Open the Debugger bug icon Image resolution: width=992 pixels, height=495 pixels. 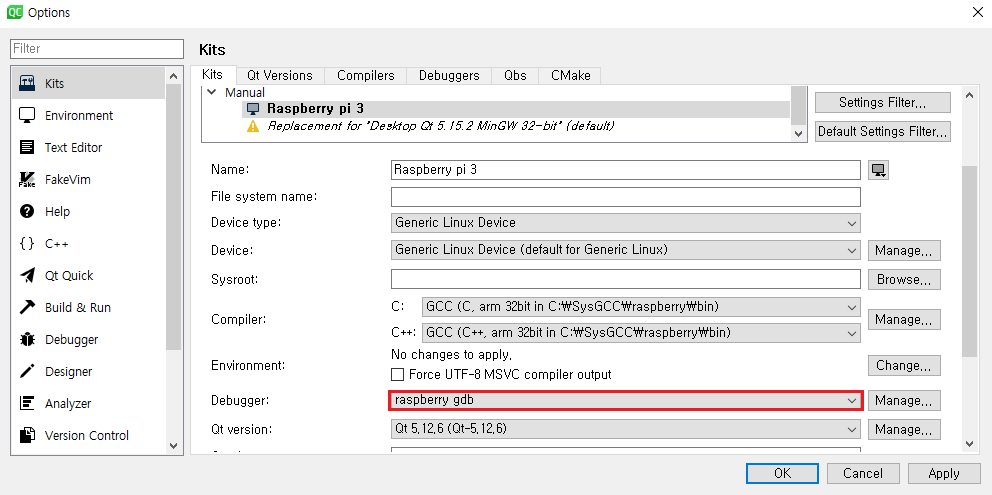point(27,339)
